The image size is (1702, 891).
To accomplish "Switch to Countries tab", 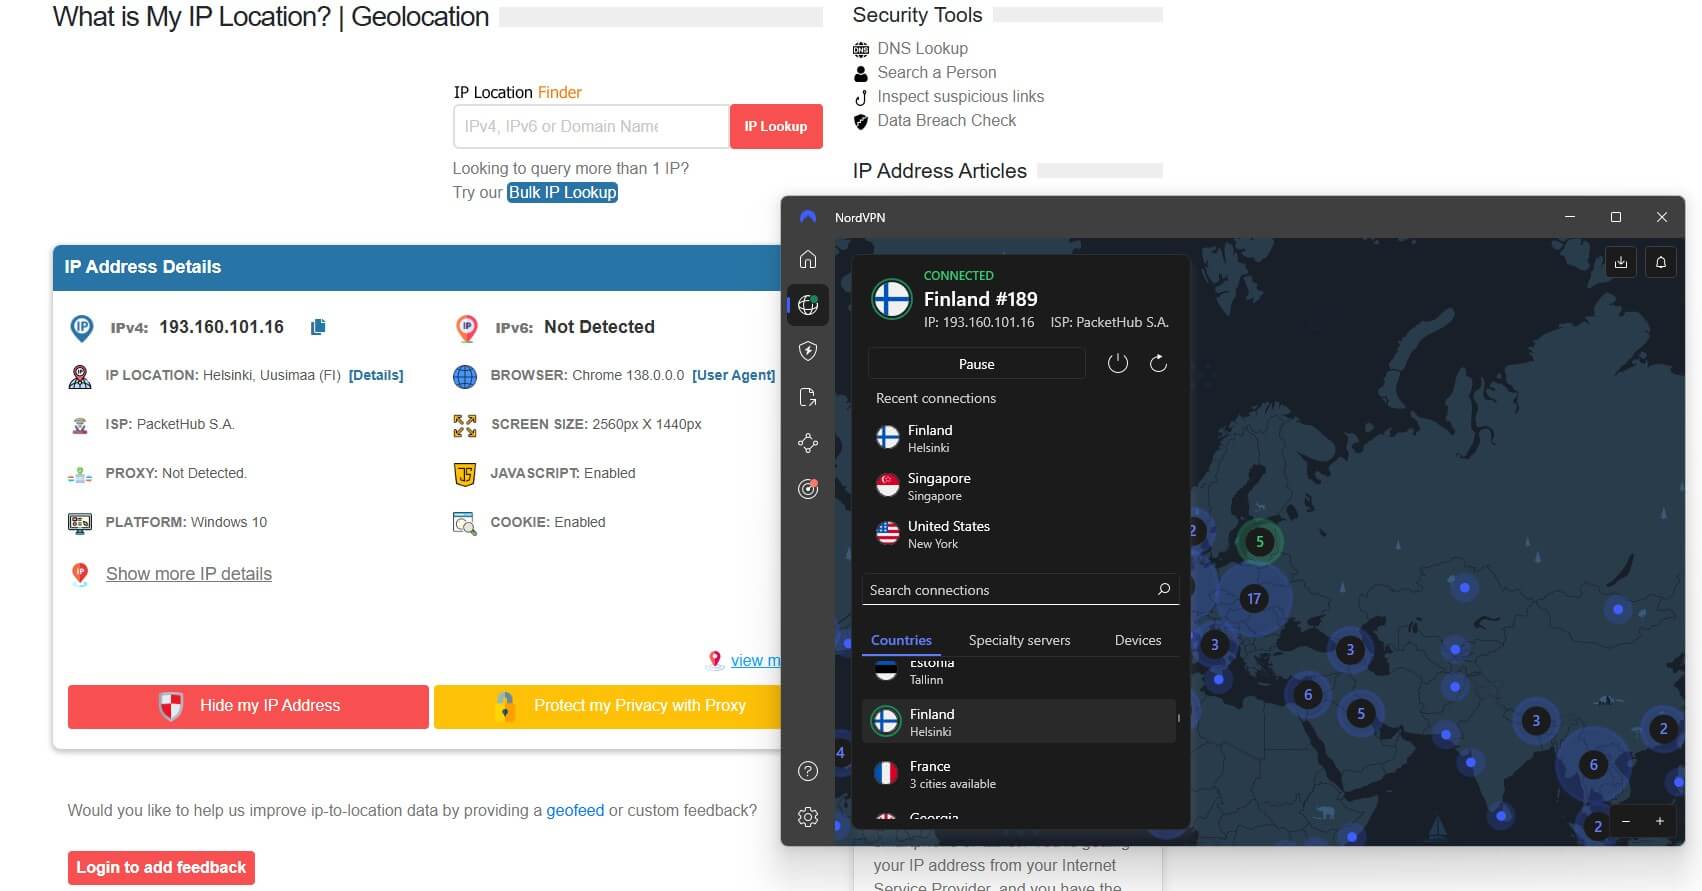I will [901, 640].
